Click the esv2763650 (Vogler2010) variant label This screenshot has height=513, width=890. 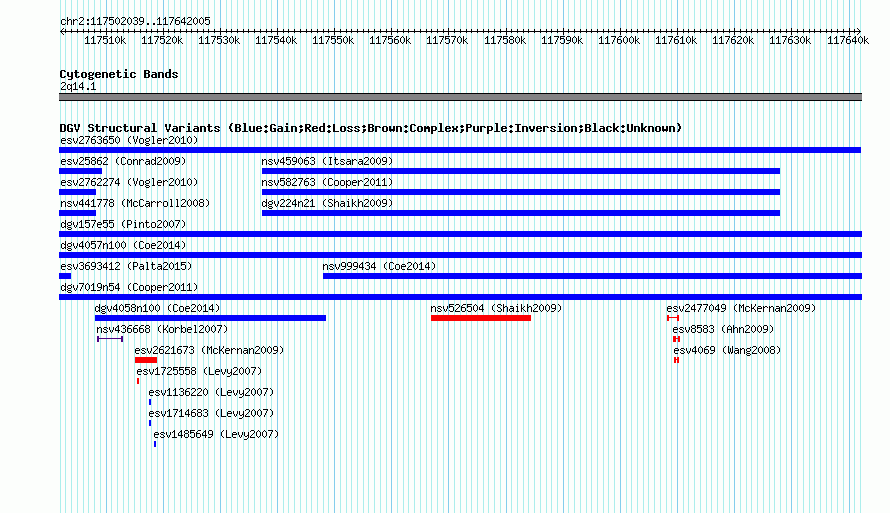point(129,140)
